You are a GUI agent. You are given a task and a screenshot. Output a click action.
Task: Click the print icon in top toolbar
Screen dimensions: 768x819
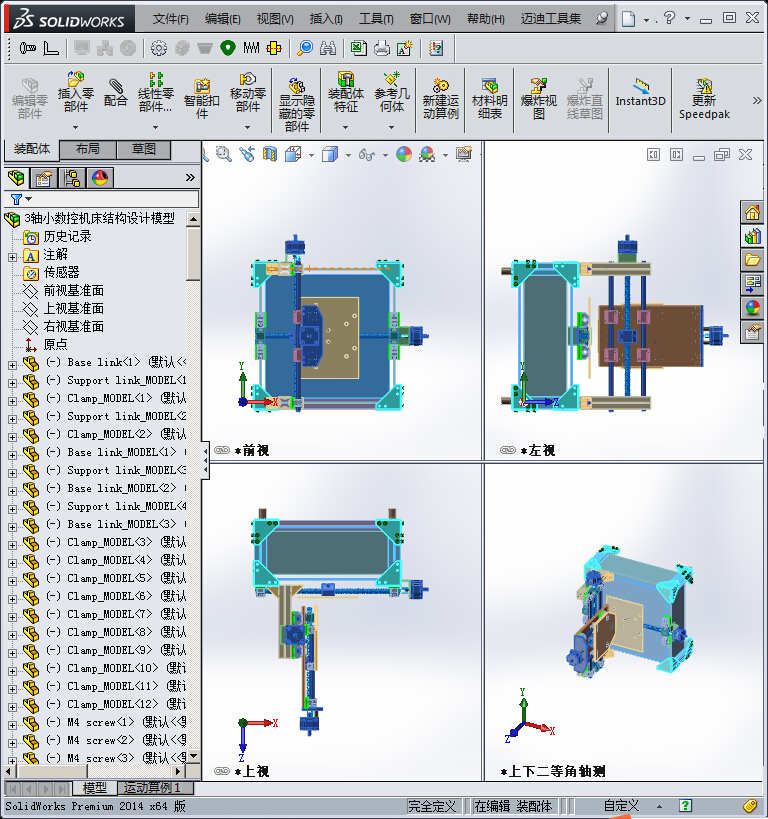(382, 49)
